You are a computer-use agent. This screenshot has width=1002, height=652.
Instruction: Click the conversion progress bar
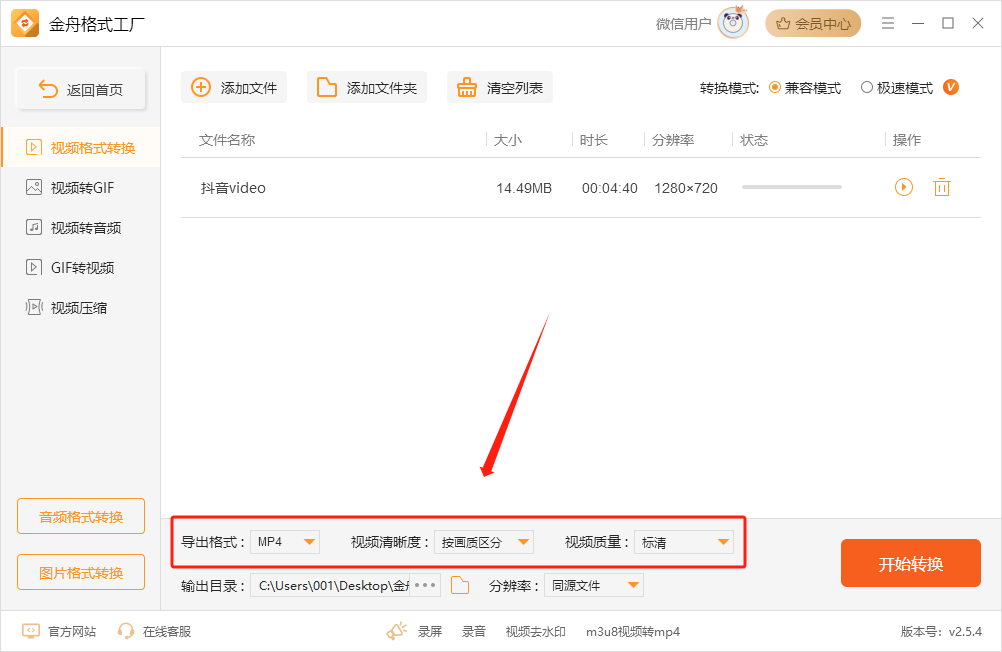(x=791, y=187)
